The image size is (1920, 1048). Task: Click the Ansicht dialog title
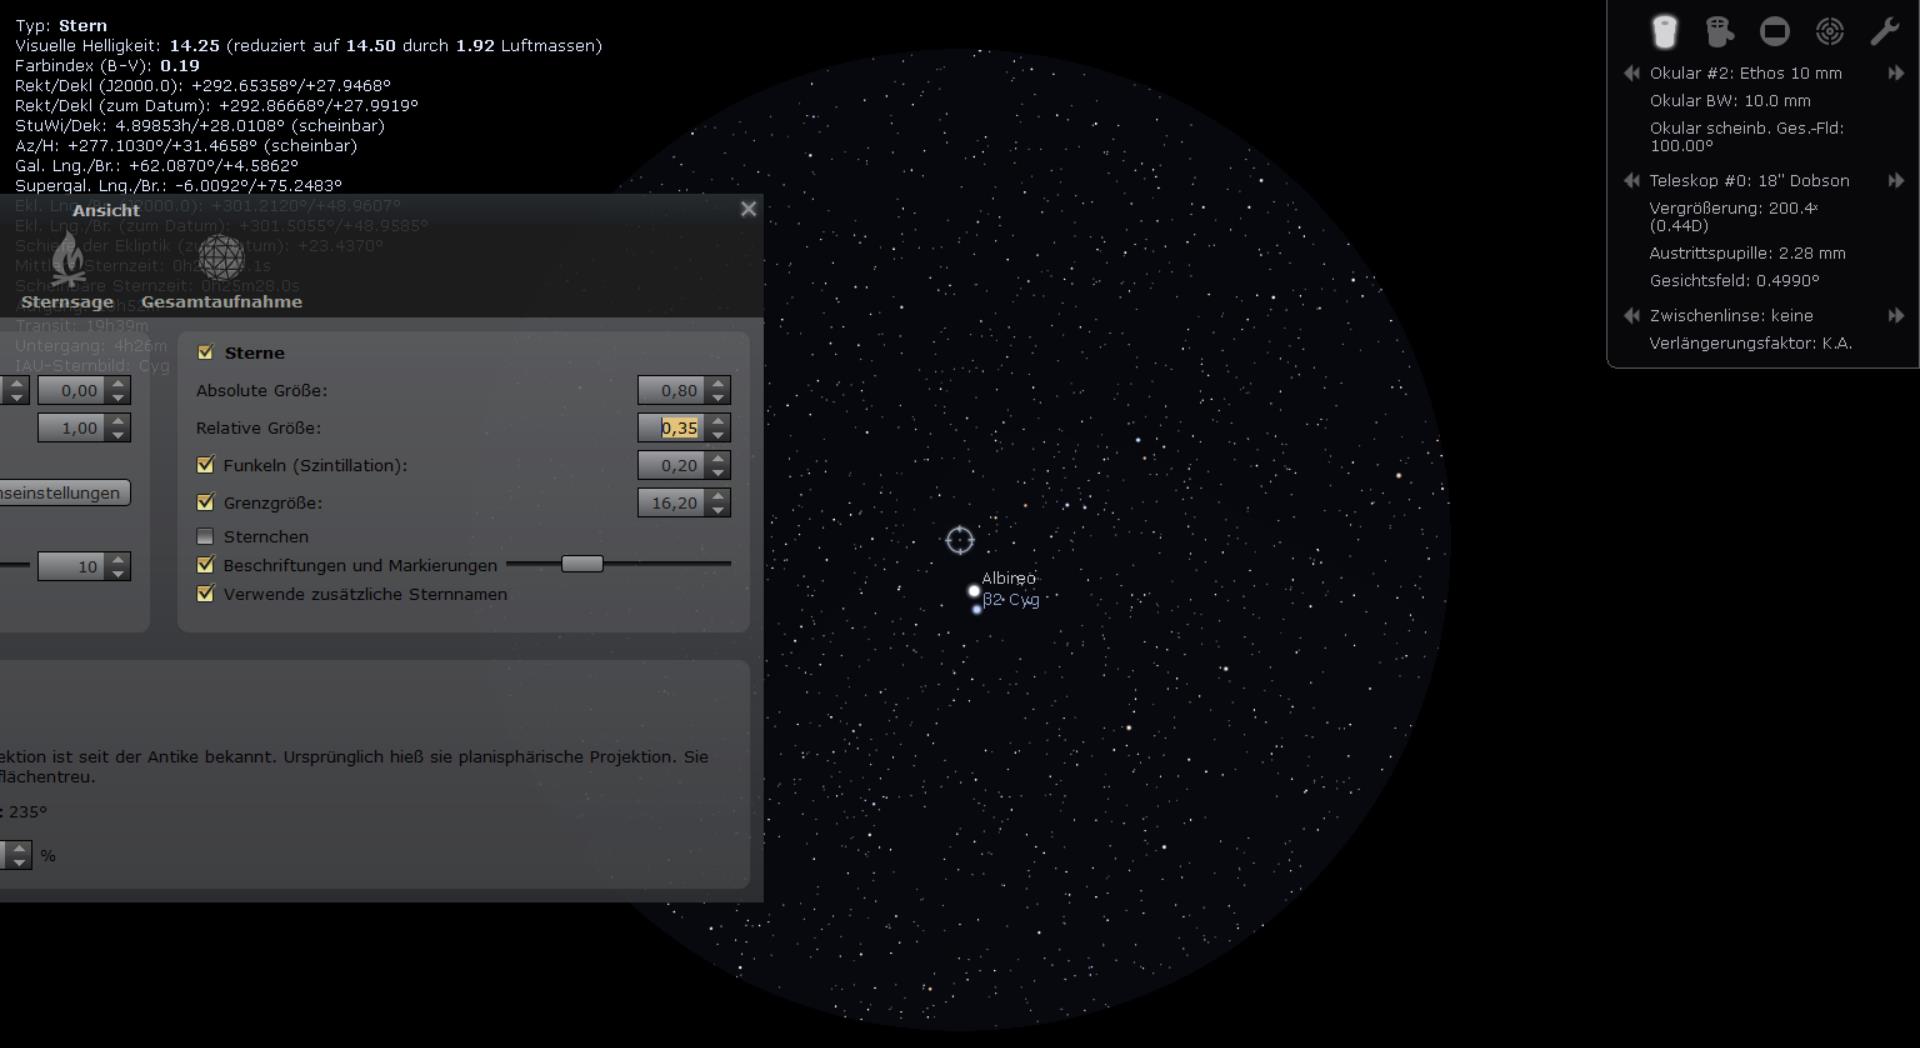coord(106,210)
